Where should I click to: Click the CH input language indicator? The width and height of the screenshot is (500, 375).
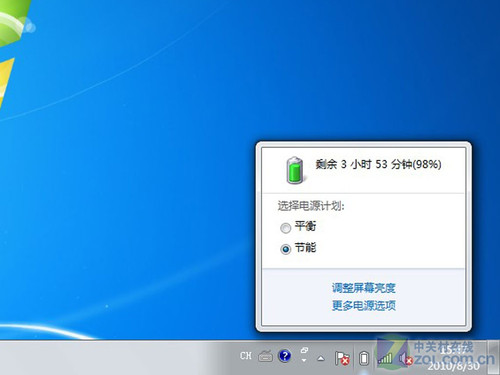point(246,356)
